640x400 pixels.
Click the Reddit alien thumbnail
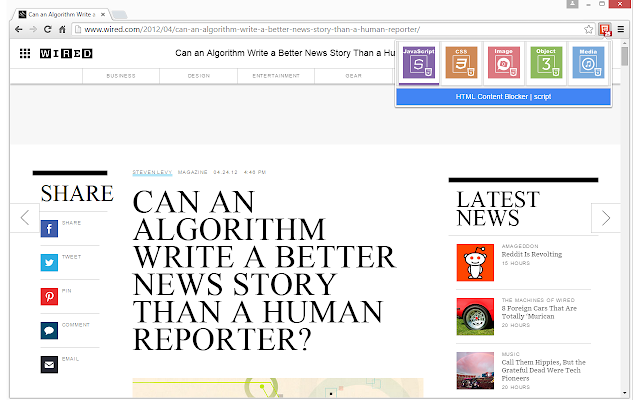coord(475,262)
